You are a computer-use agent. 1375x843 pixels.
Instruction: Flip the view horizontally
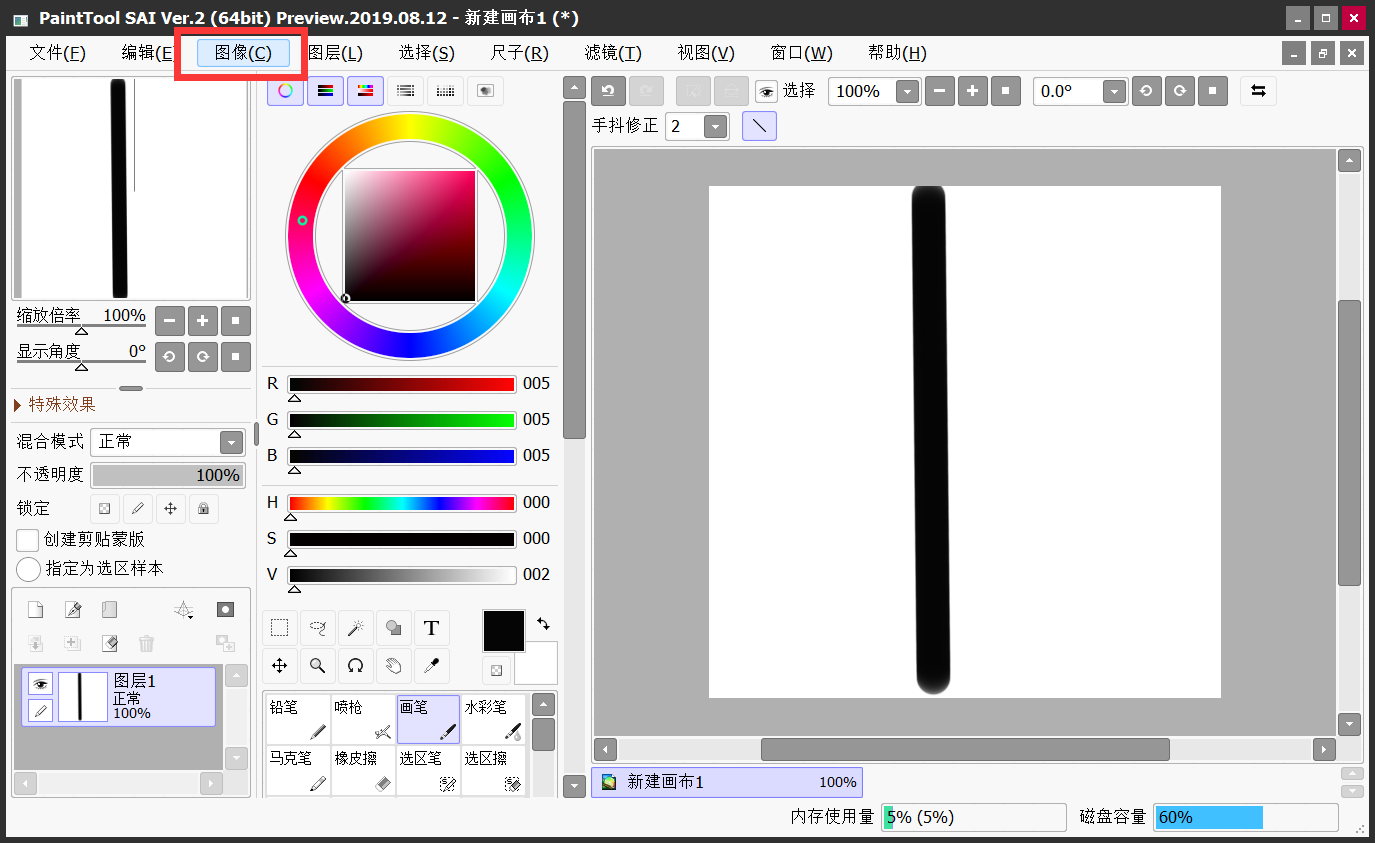click(1258, 91)
